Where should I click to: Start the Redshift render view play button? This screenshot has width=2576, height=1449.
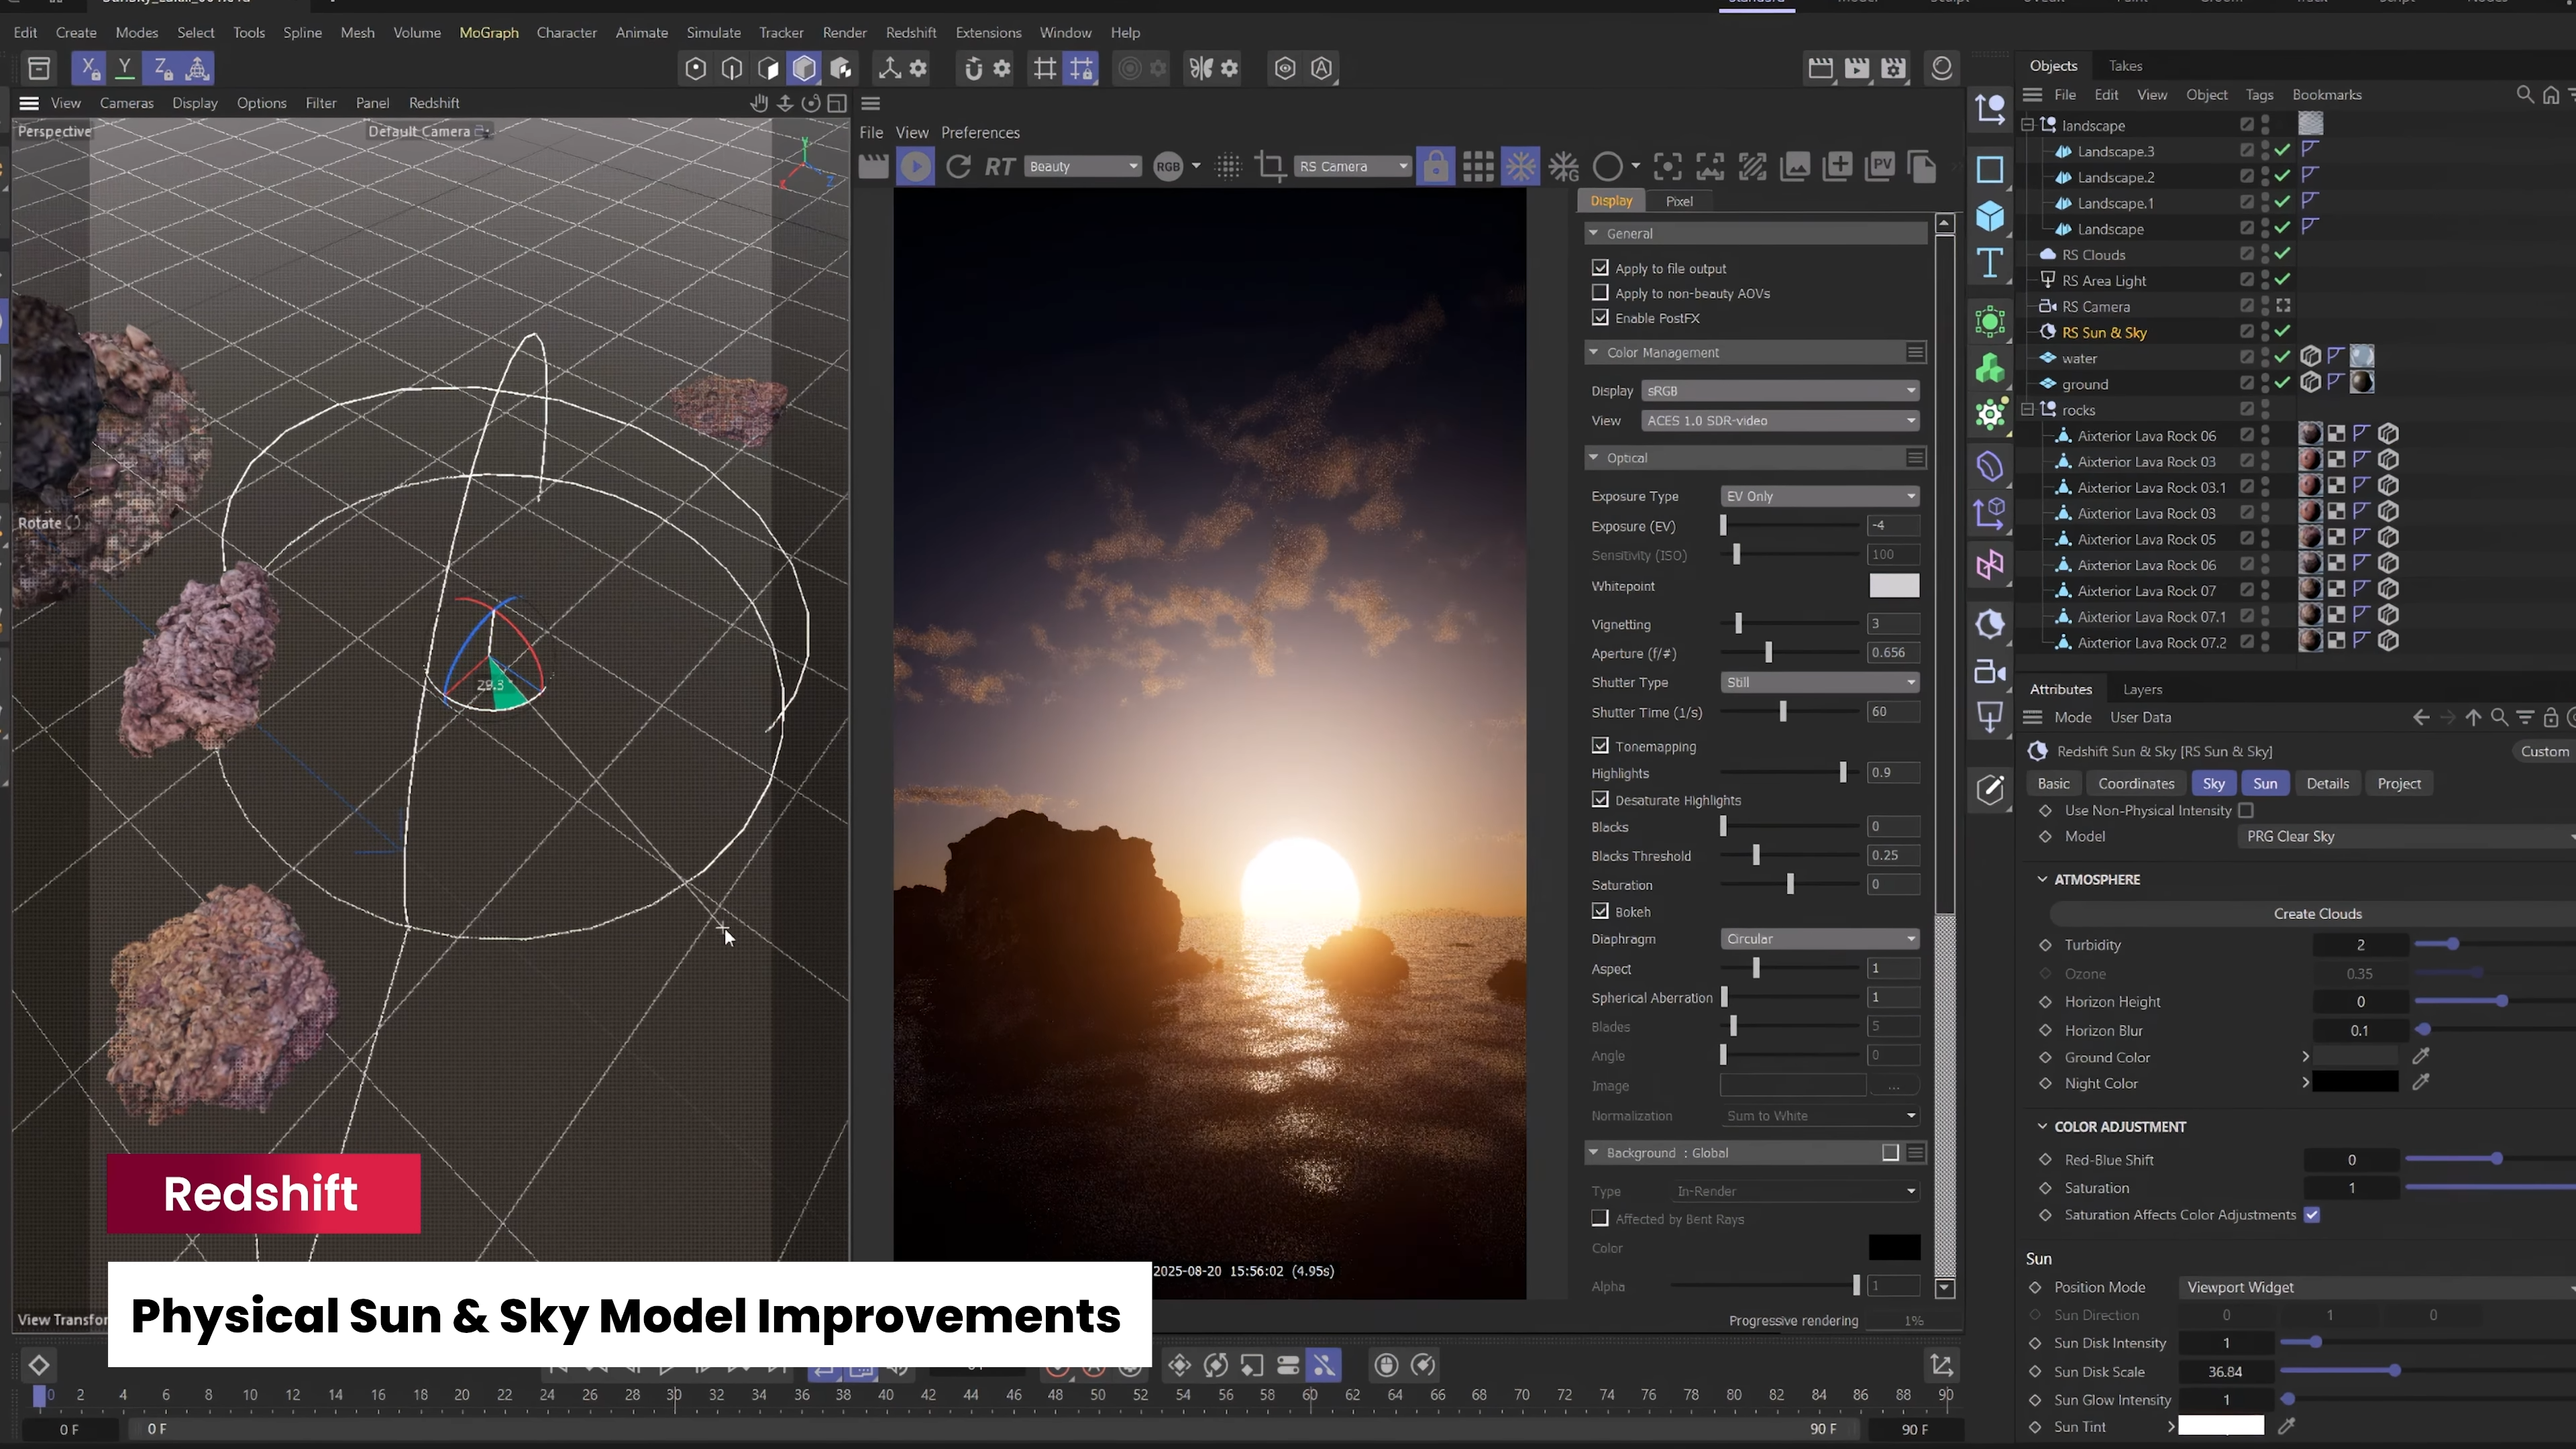(x=915, y=166)
